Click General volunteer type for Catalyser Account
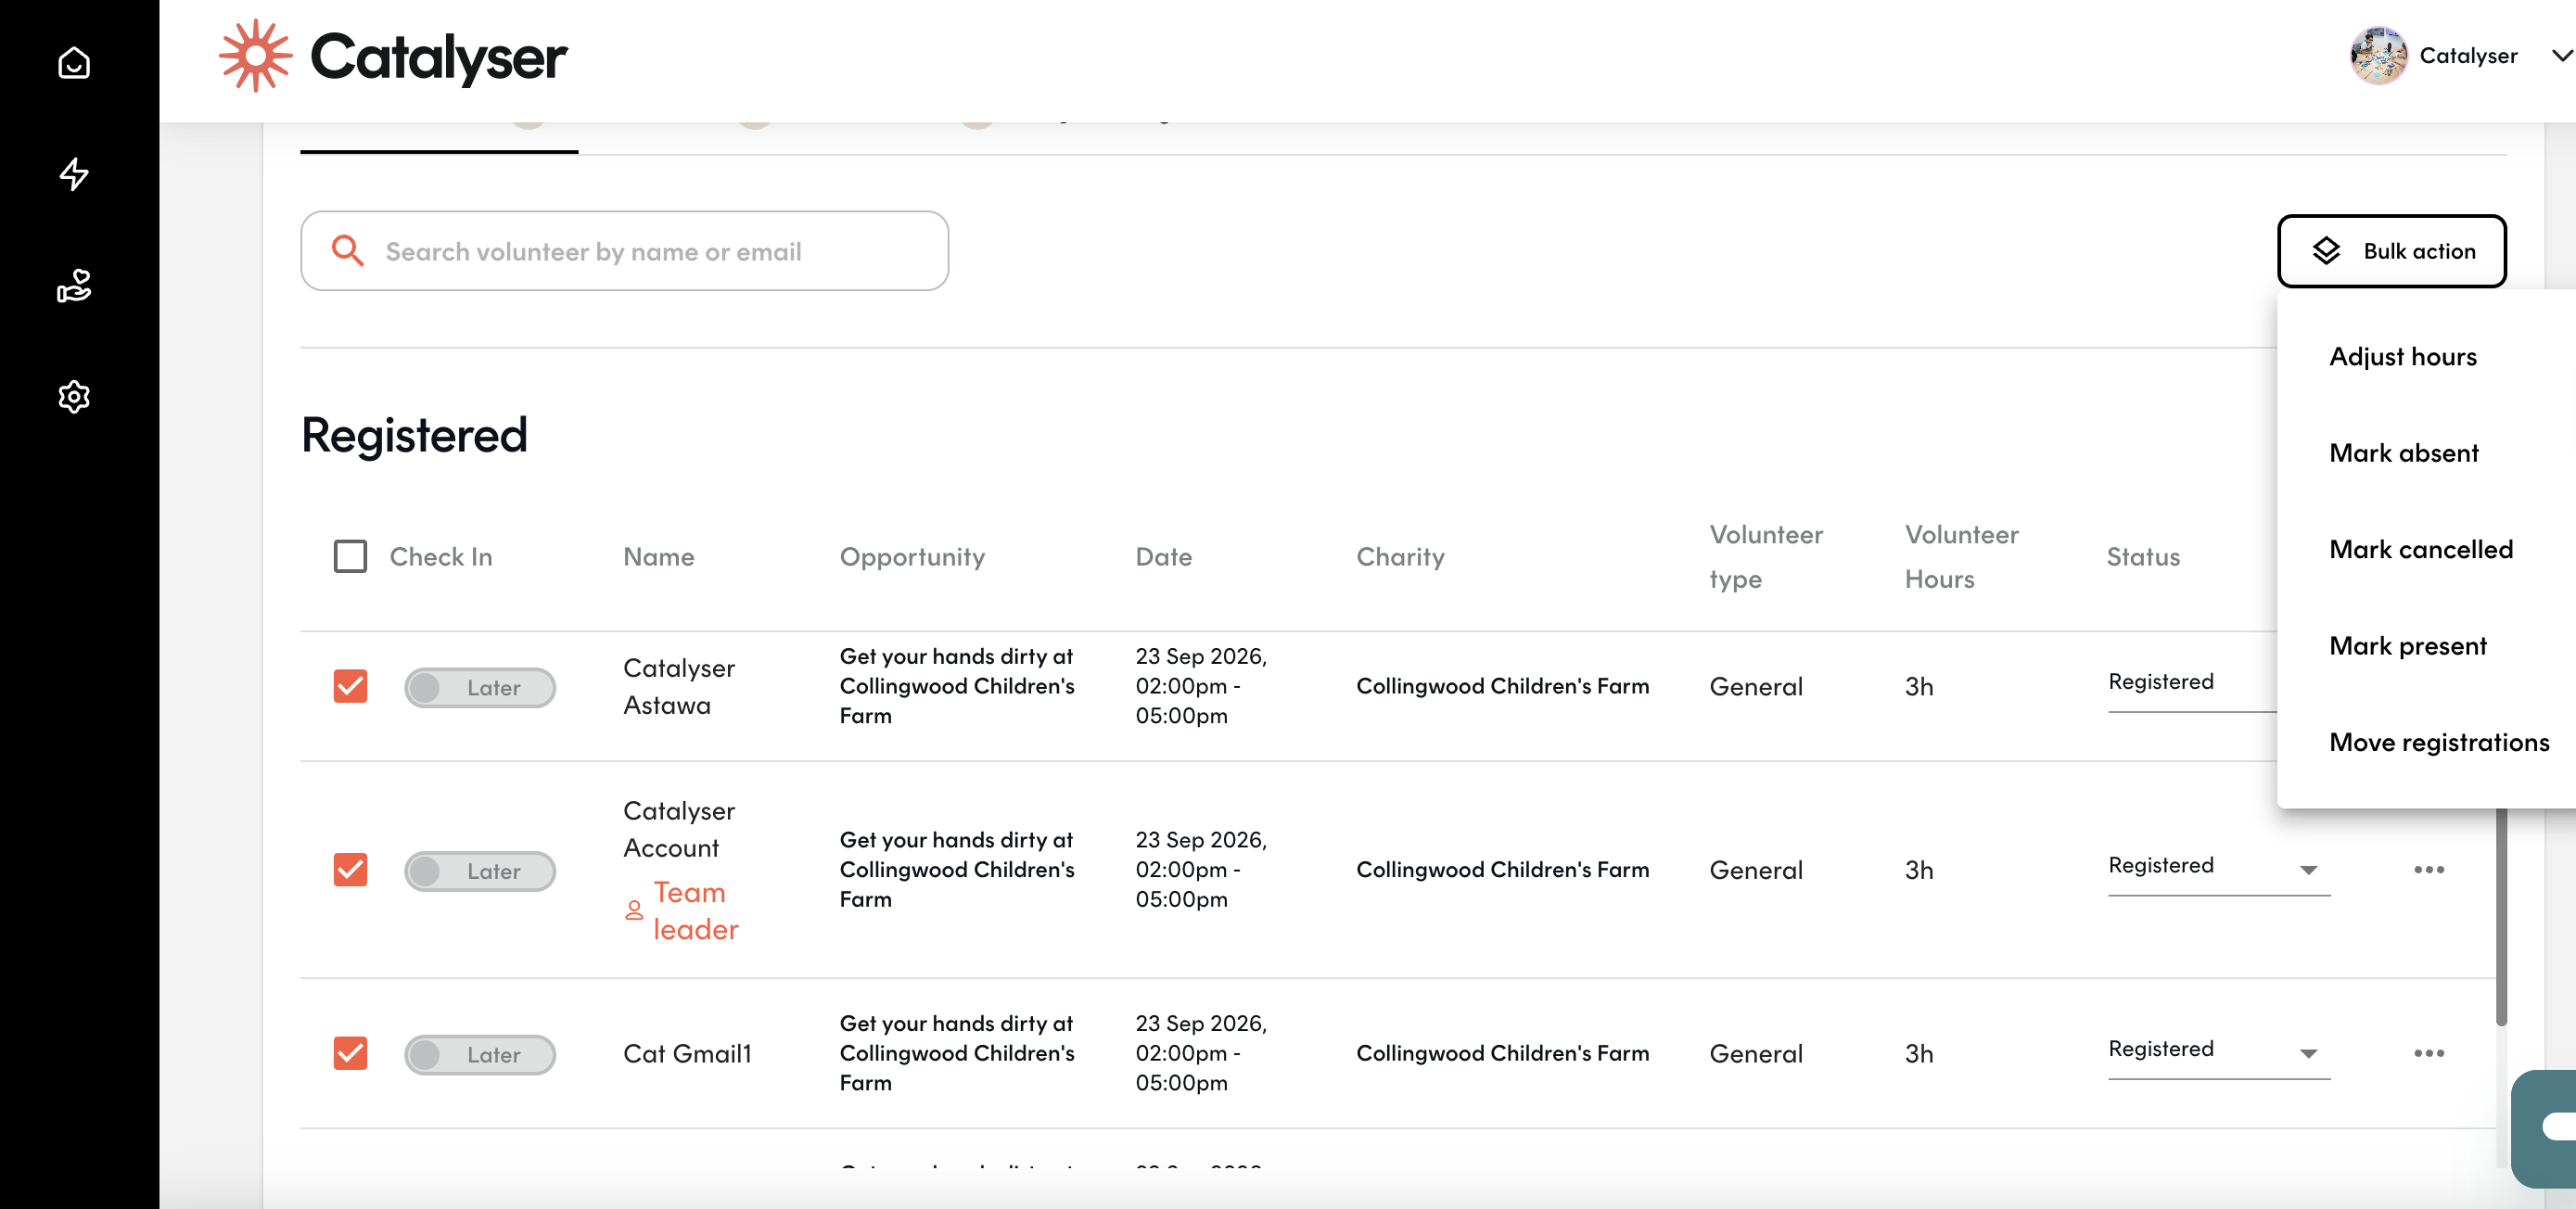 point(1756,870)
